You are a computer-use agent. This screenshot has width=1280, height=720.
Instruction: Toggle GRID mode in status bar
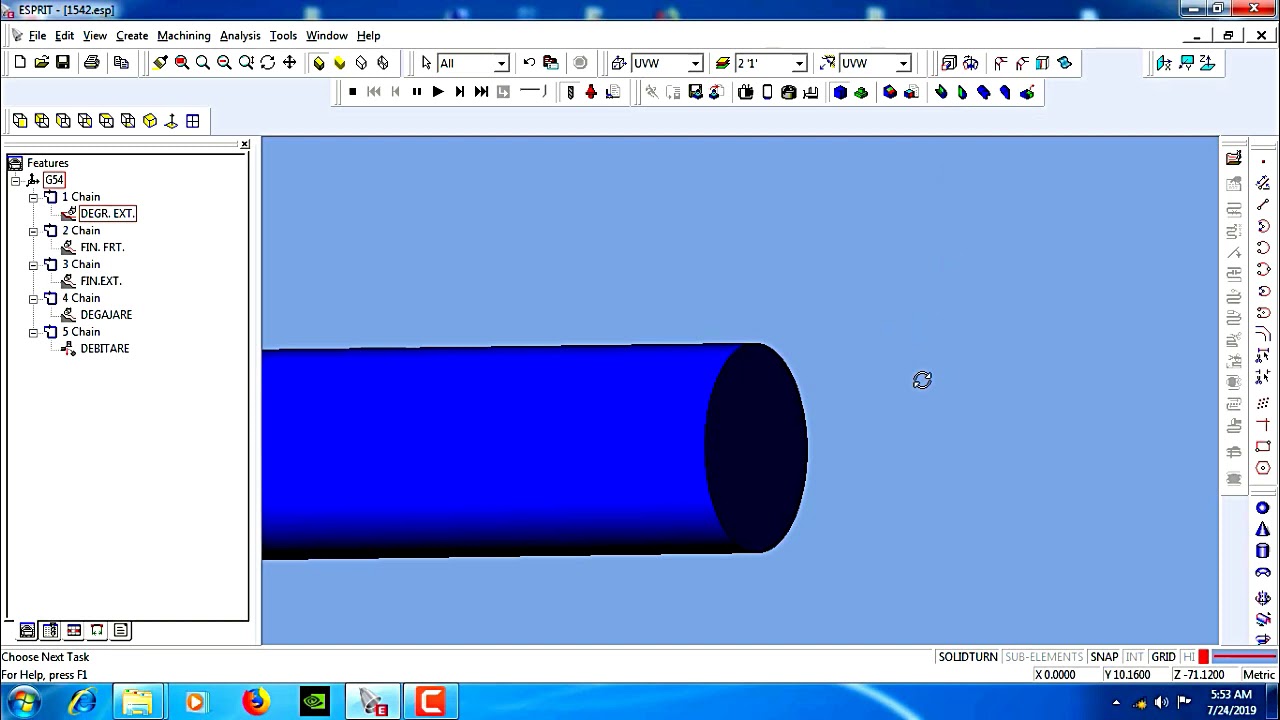pyautogui.click(x=1163, y=657)
